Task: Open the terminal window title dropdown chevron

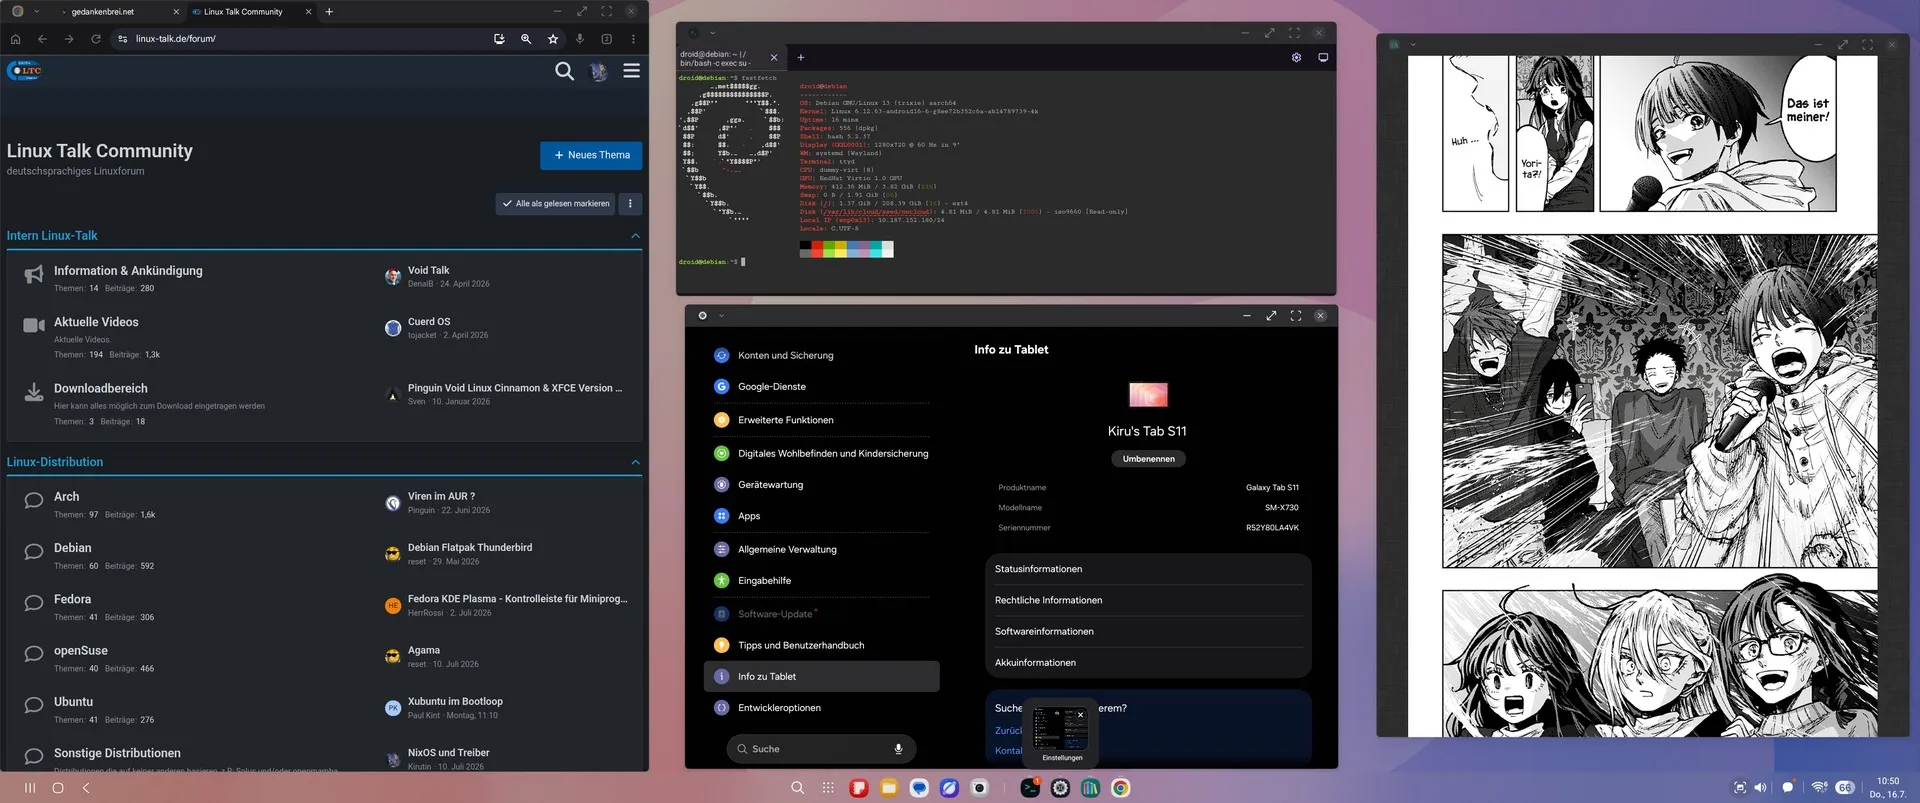Action: coord(713,33)
